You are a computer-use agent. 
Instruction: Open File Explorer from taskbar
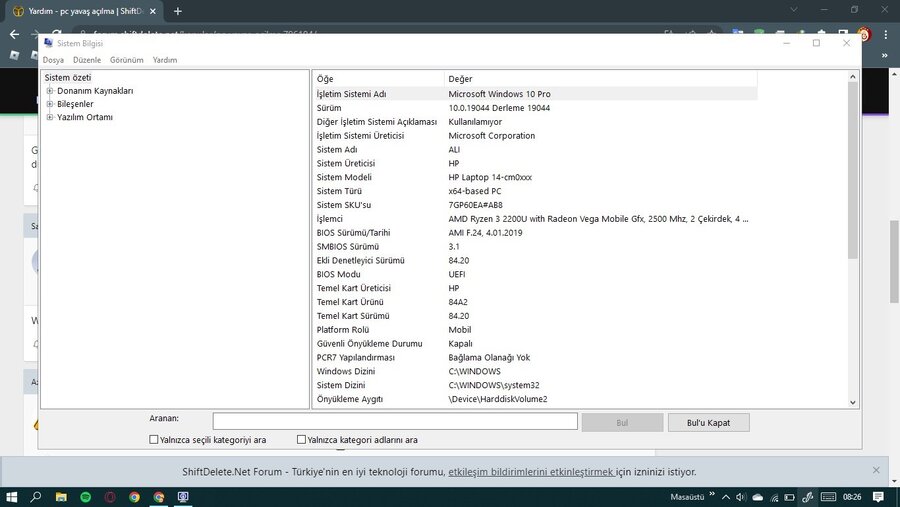(x=61, y=497)
